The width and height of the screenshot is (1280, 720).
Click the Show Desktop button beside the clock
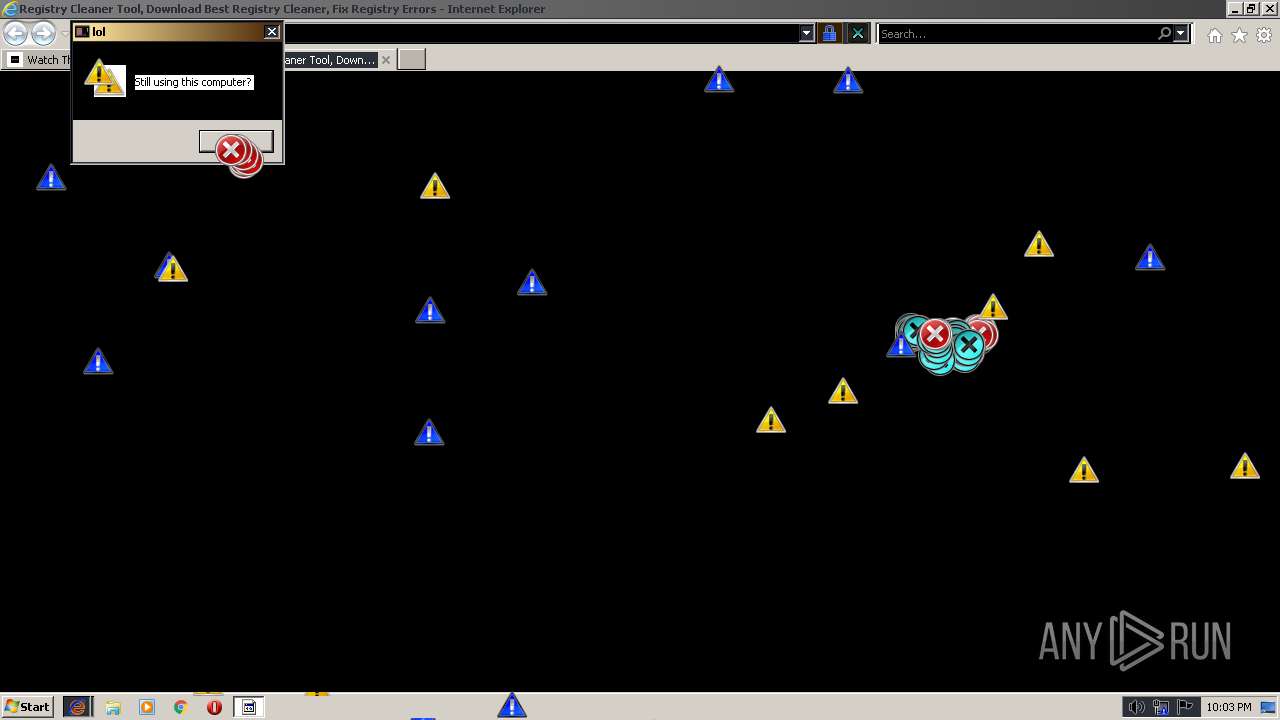click(x=1269, y=707)
